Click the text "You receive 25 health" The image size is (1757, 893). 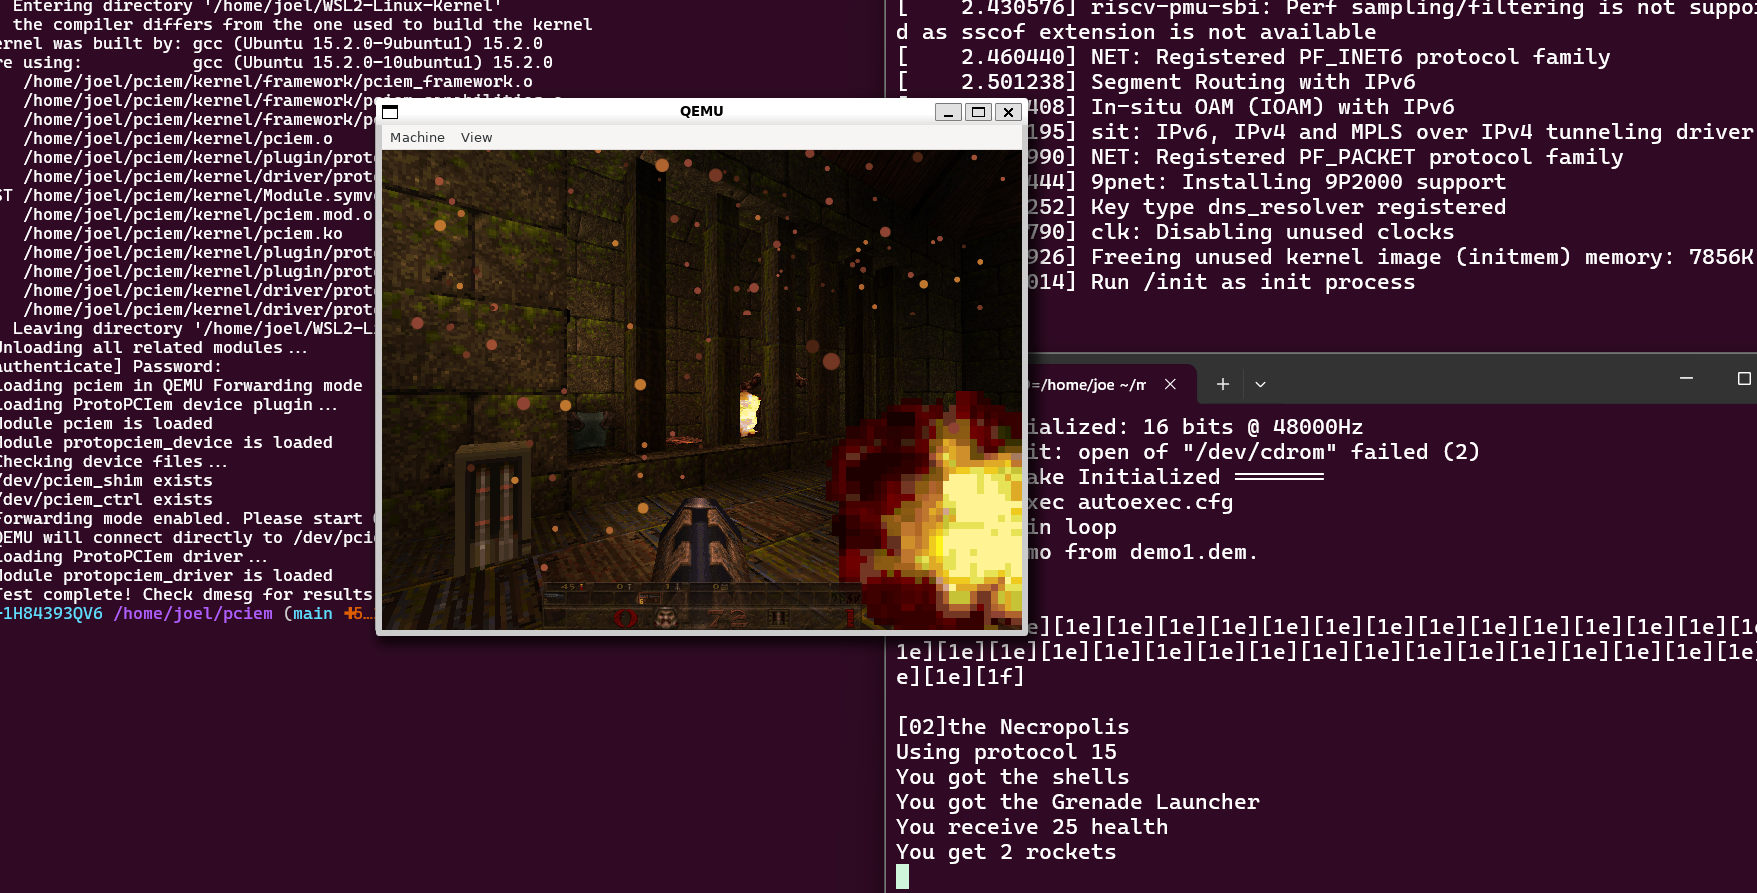click(1032, 827)
